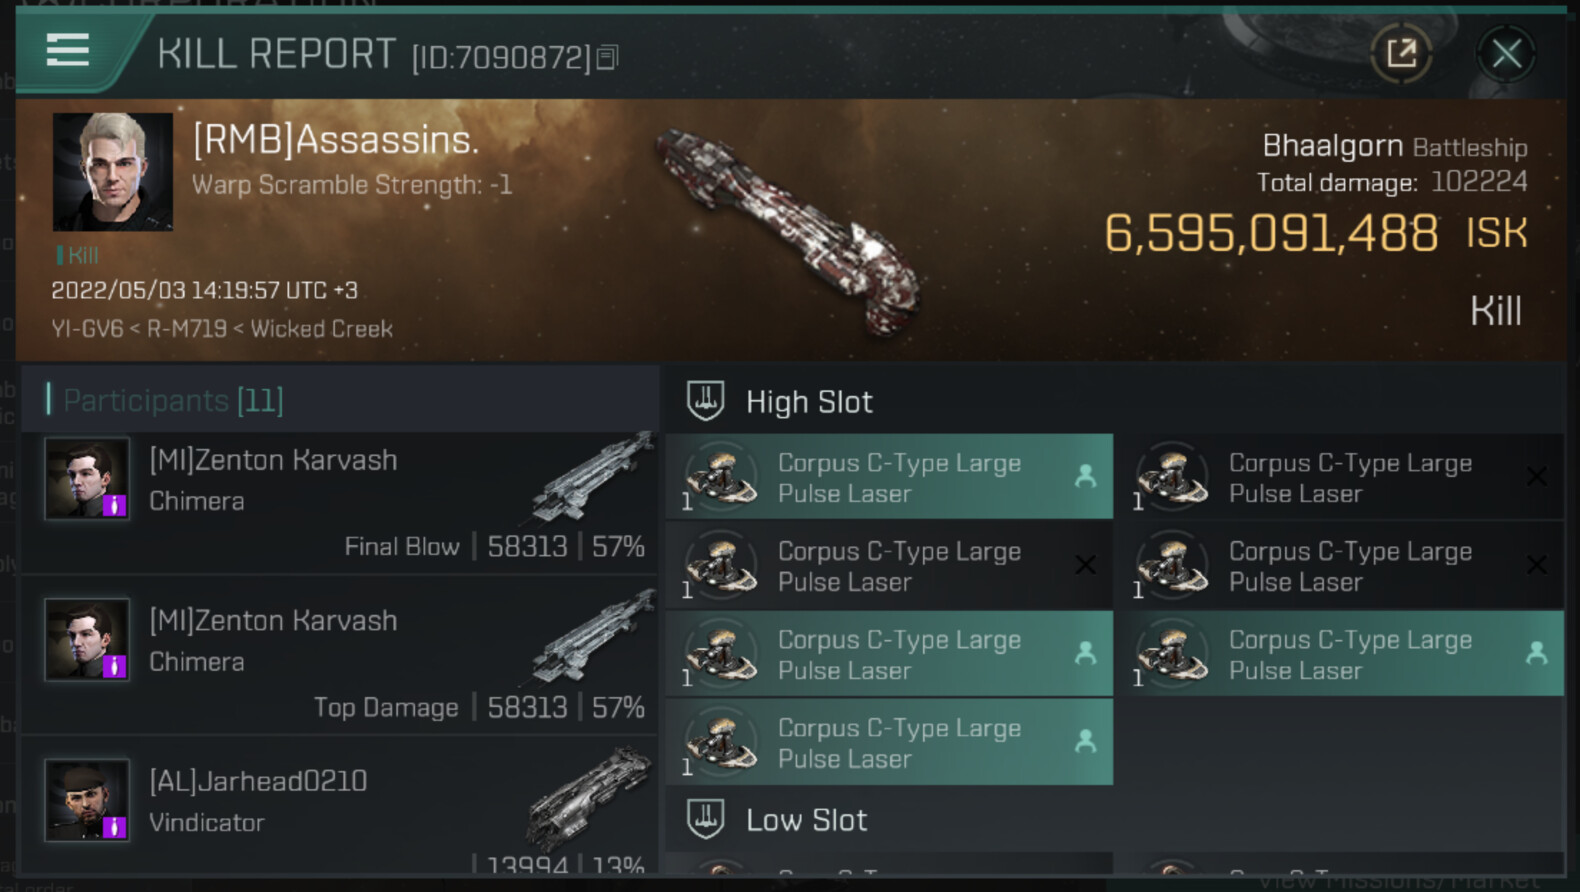Image resolution: width=1580 pixels, height=892 pixels.
Task: Open the Participants [11] tab
Action: click(173, 400)
